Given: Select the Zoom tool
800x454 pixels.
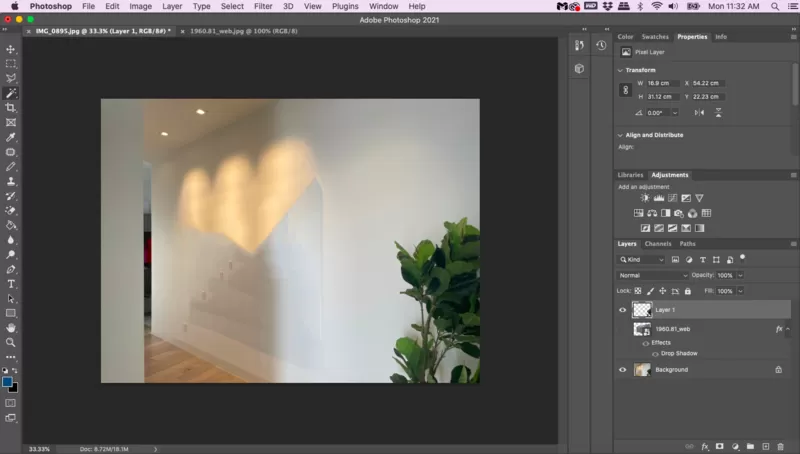Looking at the screenshot, I should 11,342.
